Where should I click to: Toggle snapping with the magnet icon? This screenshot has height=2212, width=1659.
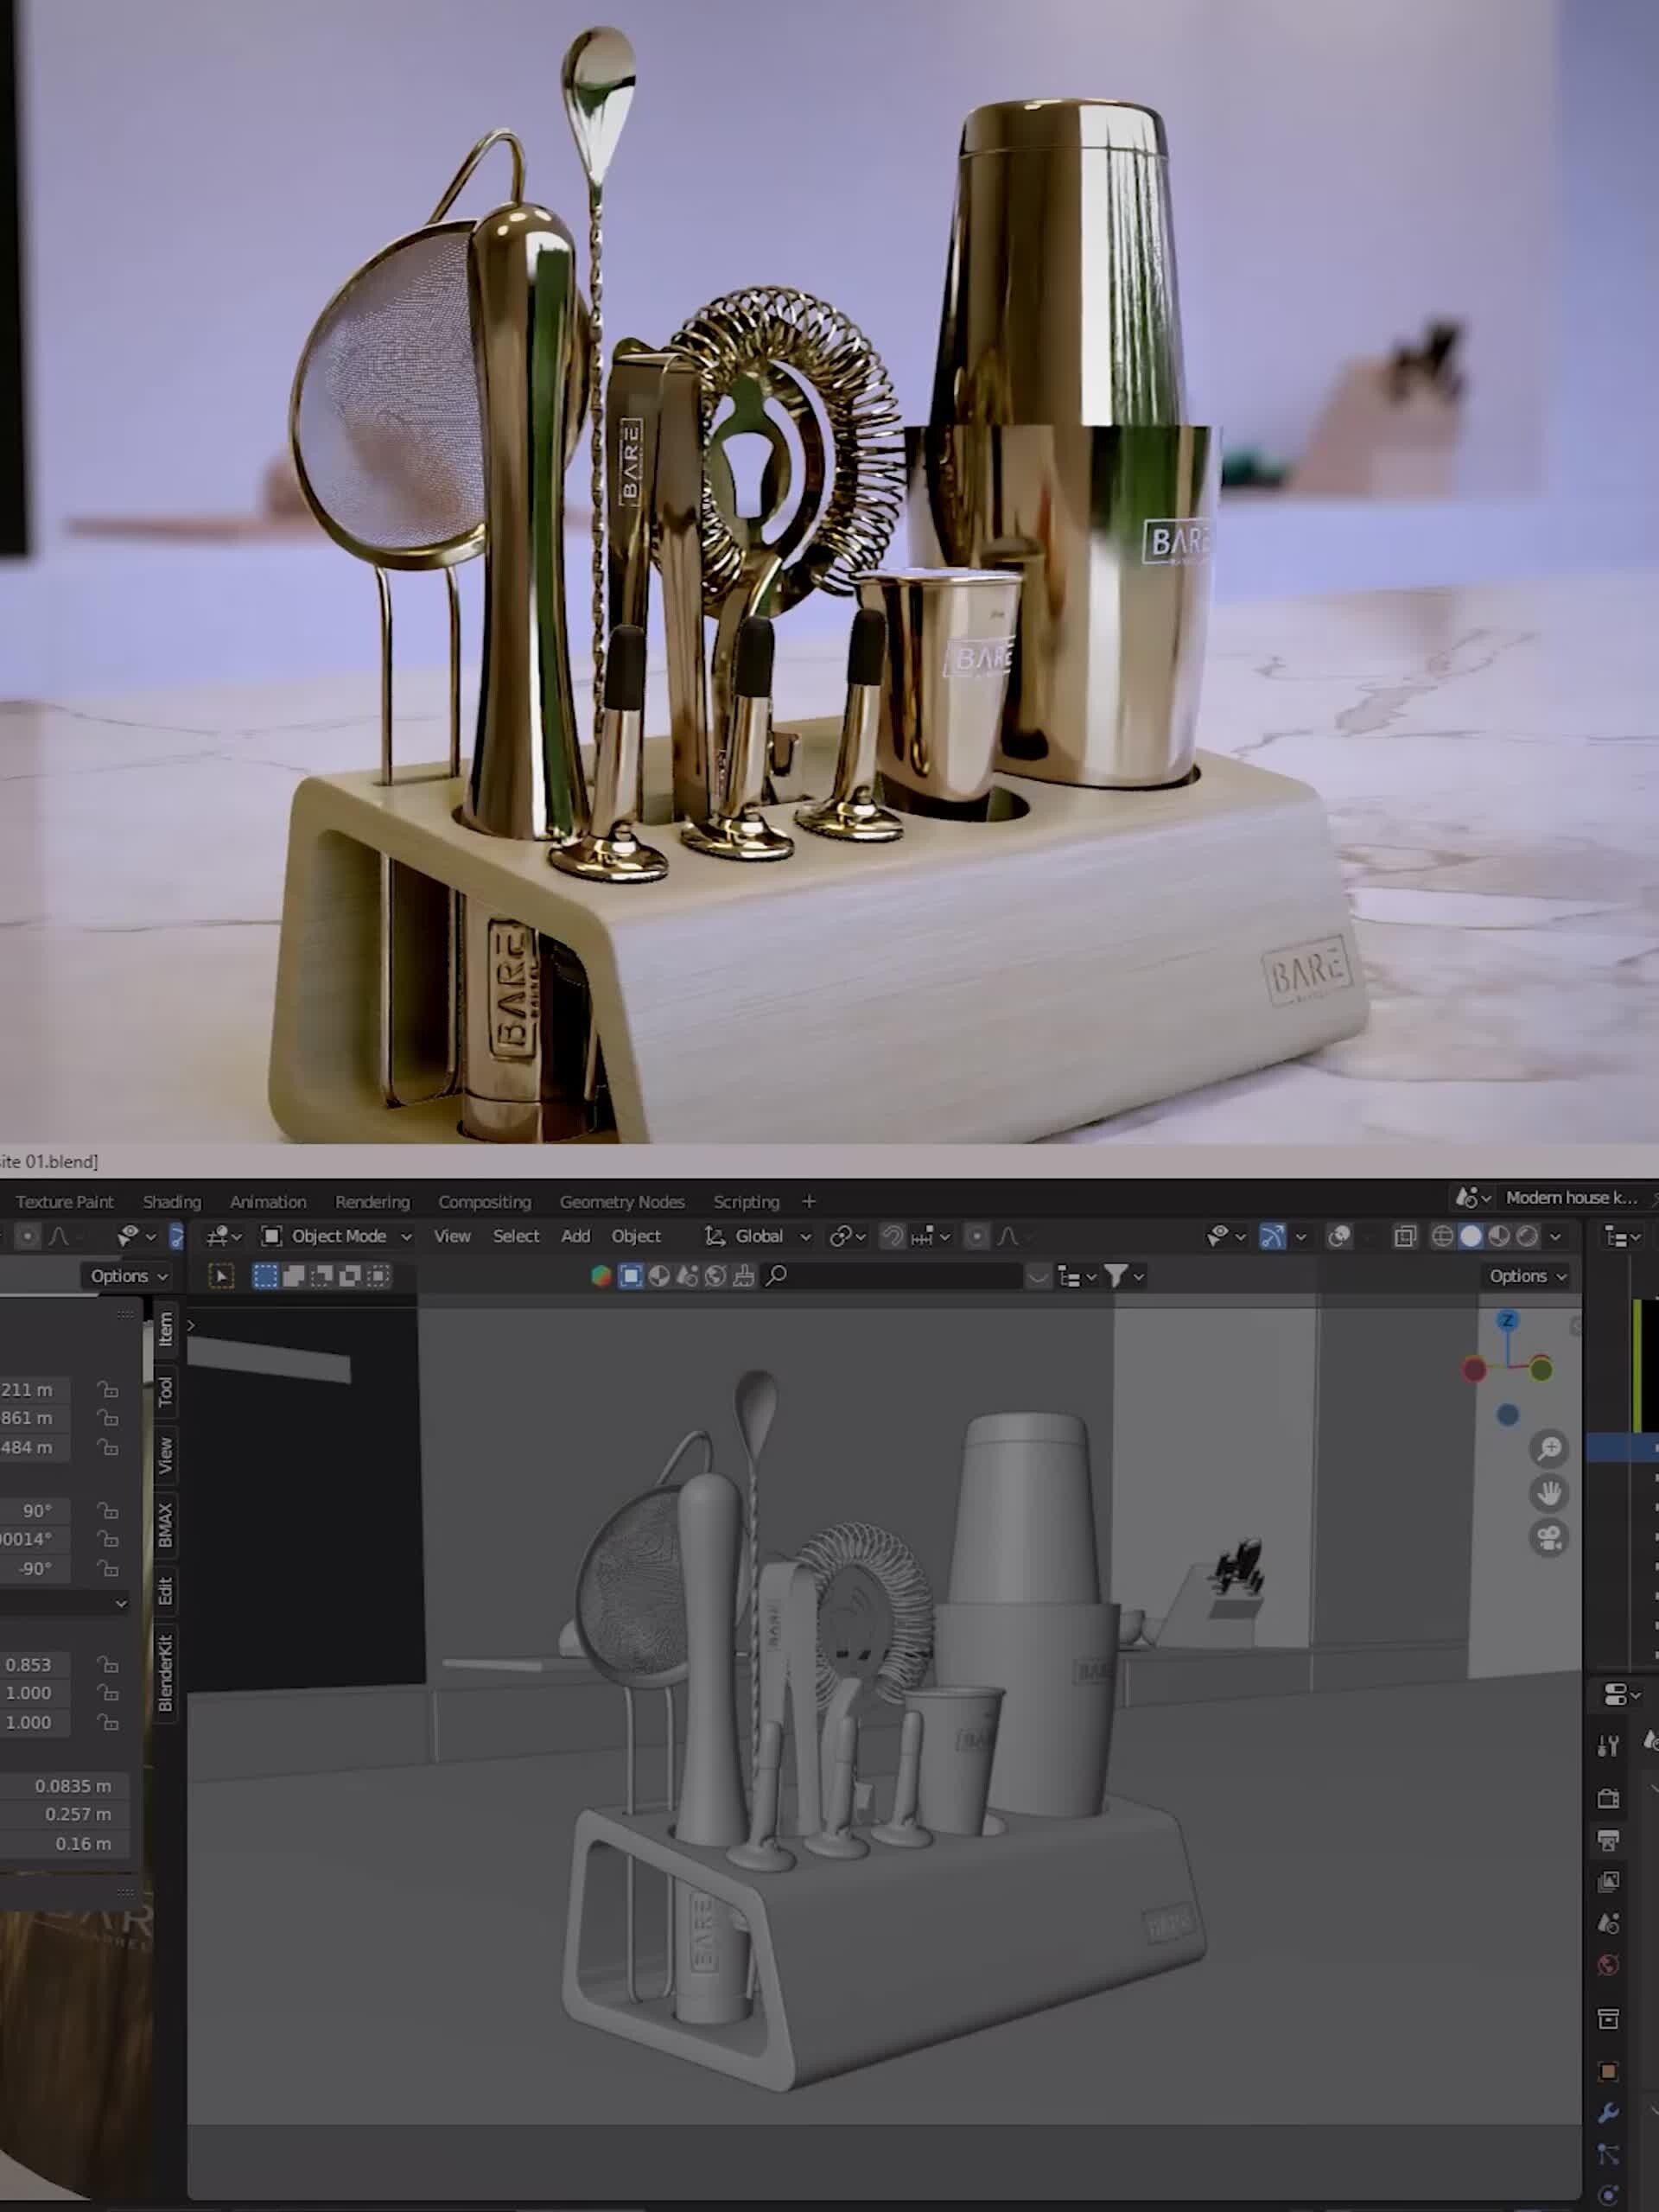click(893, 1237)
